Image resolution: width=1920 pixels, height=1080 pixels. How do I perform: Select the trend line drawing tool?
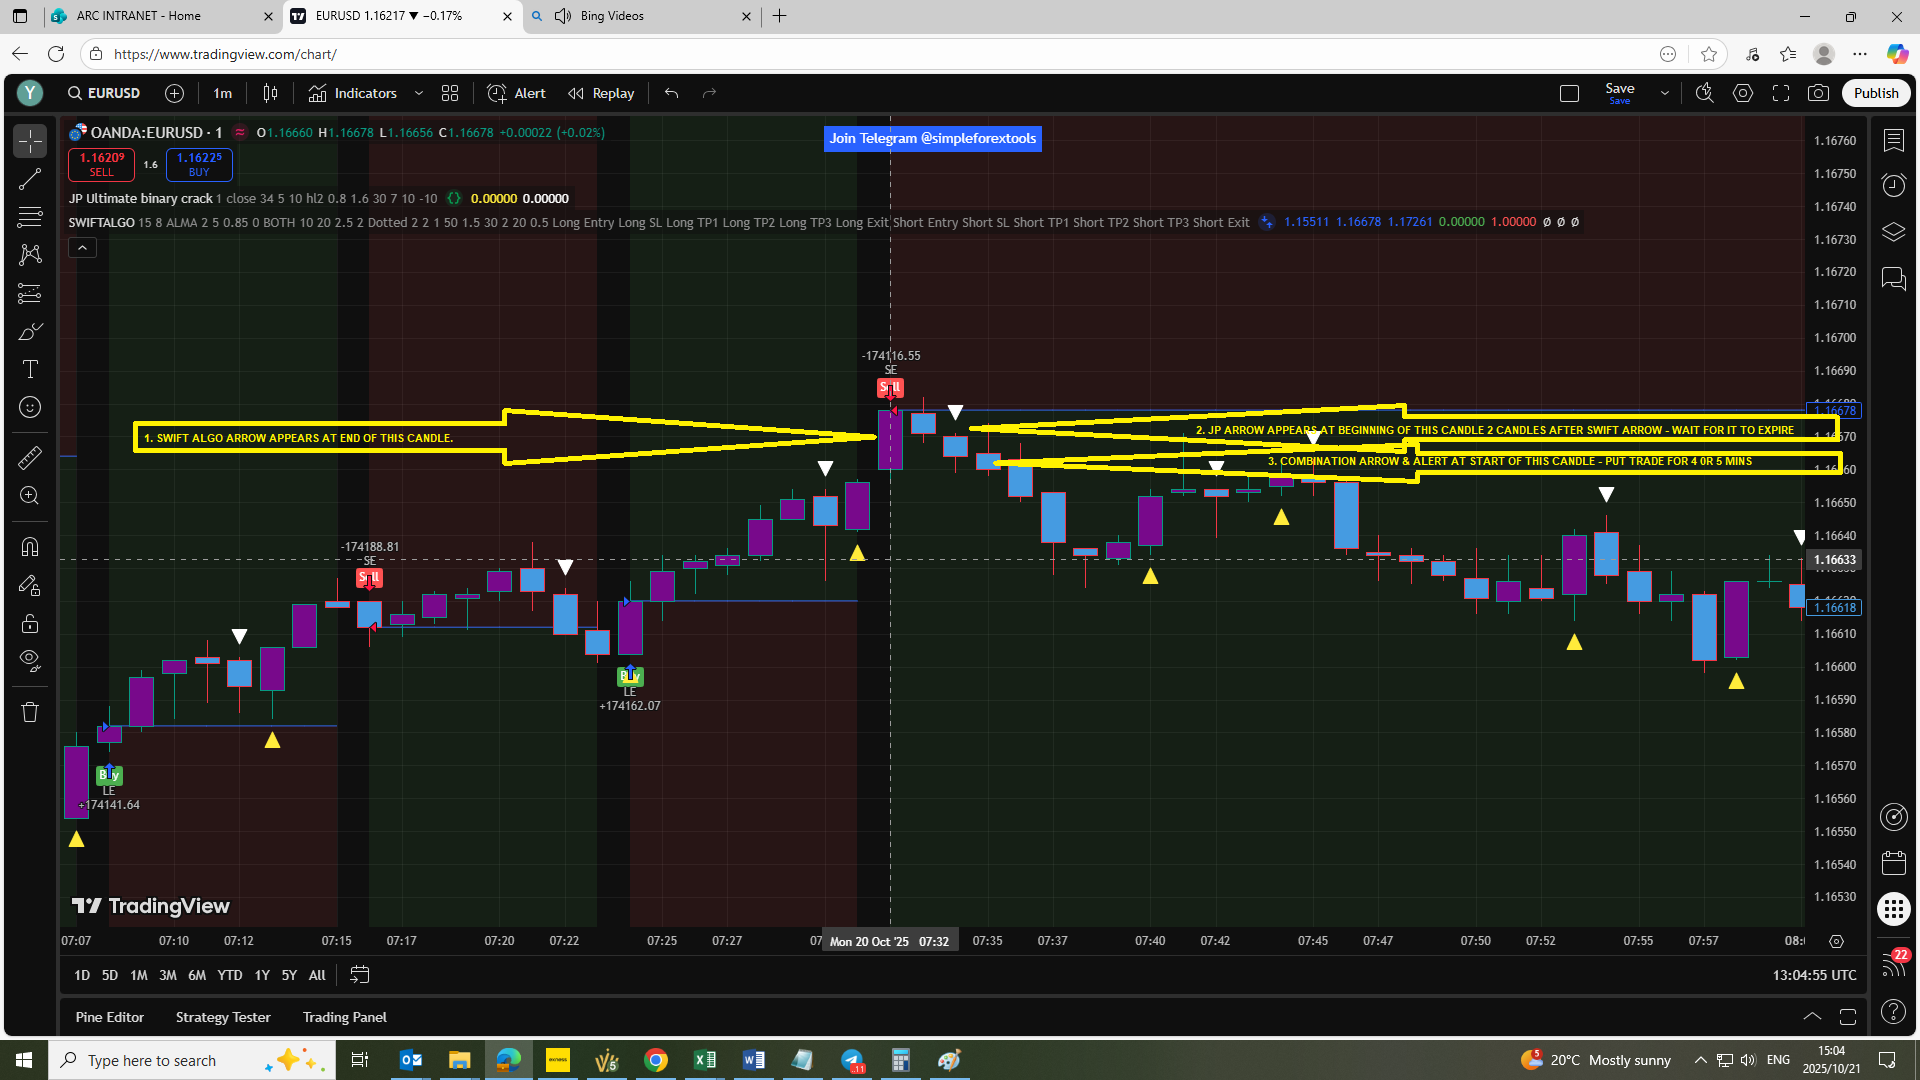(x=30, y=180)
